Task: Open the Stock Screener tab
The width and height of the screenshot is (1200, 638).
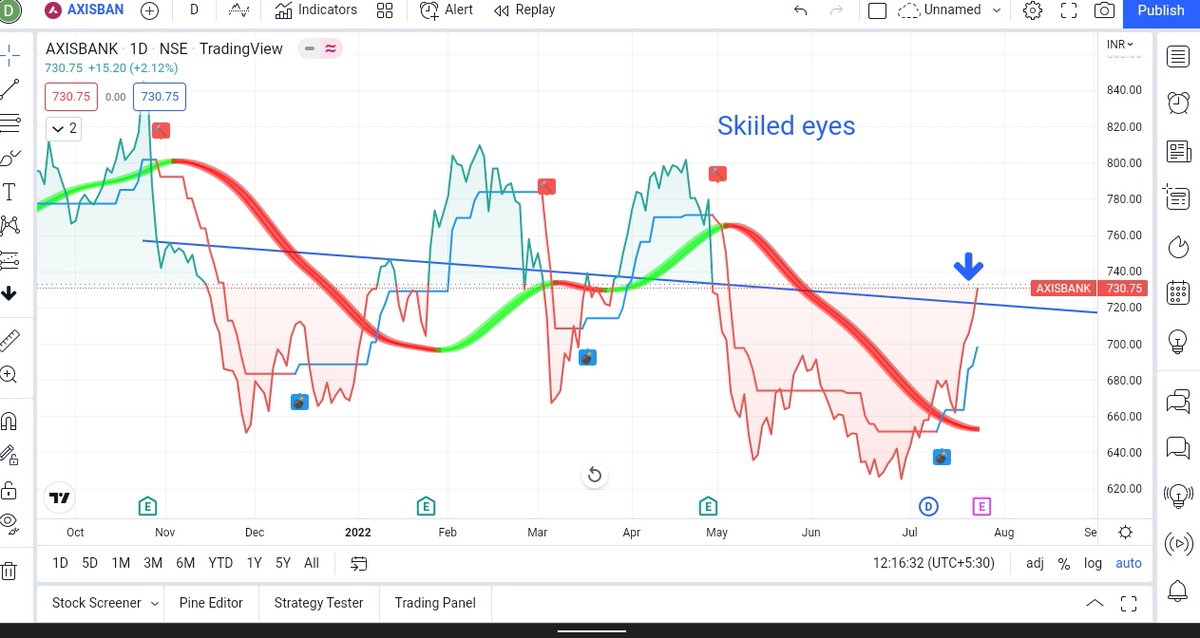Action: 105,603
